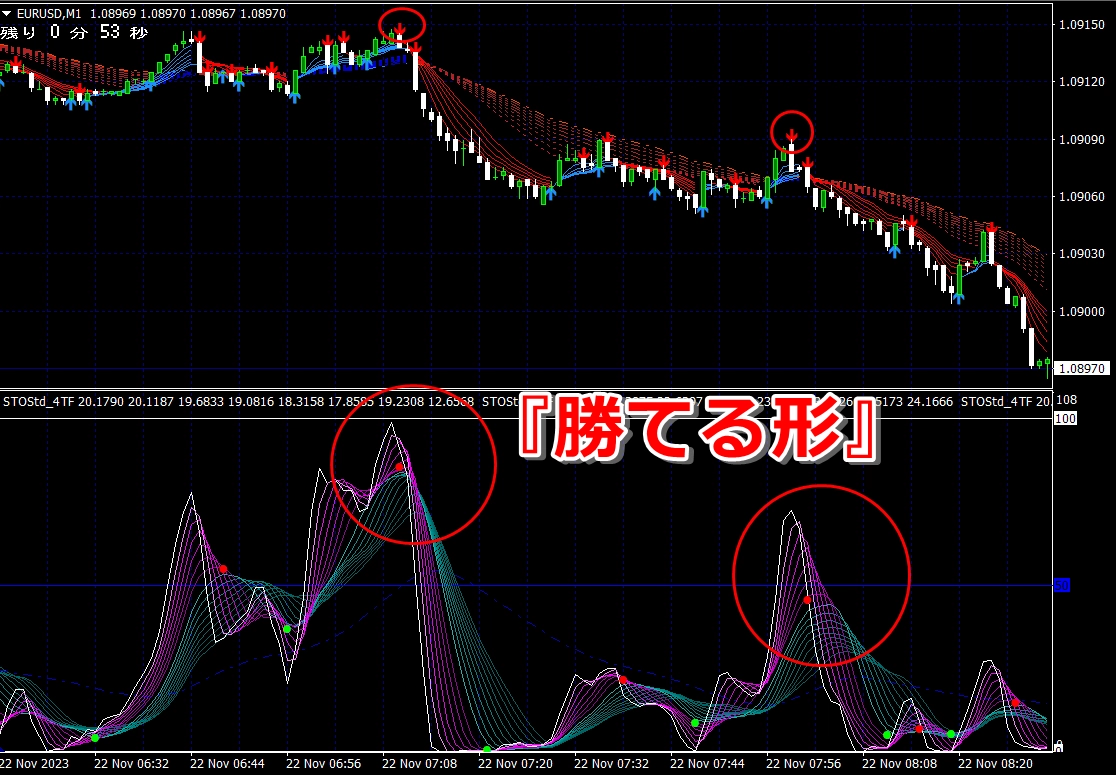Click the 22 Nov 2023 date label
Viewport: 1116px width, 775px height.
[x=36, y=764]
